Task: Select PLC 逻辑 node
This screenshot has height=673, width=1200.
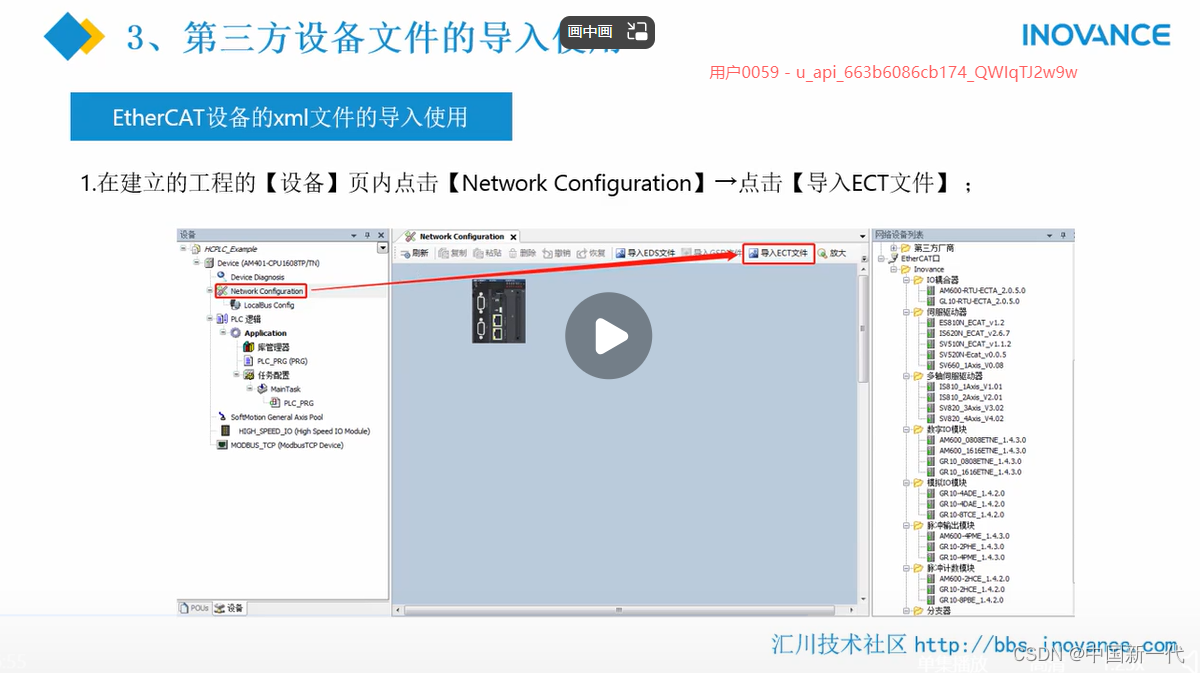Action: [x=238, y=319]
